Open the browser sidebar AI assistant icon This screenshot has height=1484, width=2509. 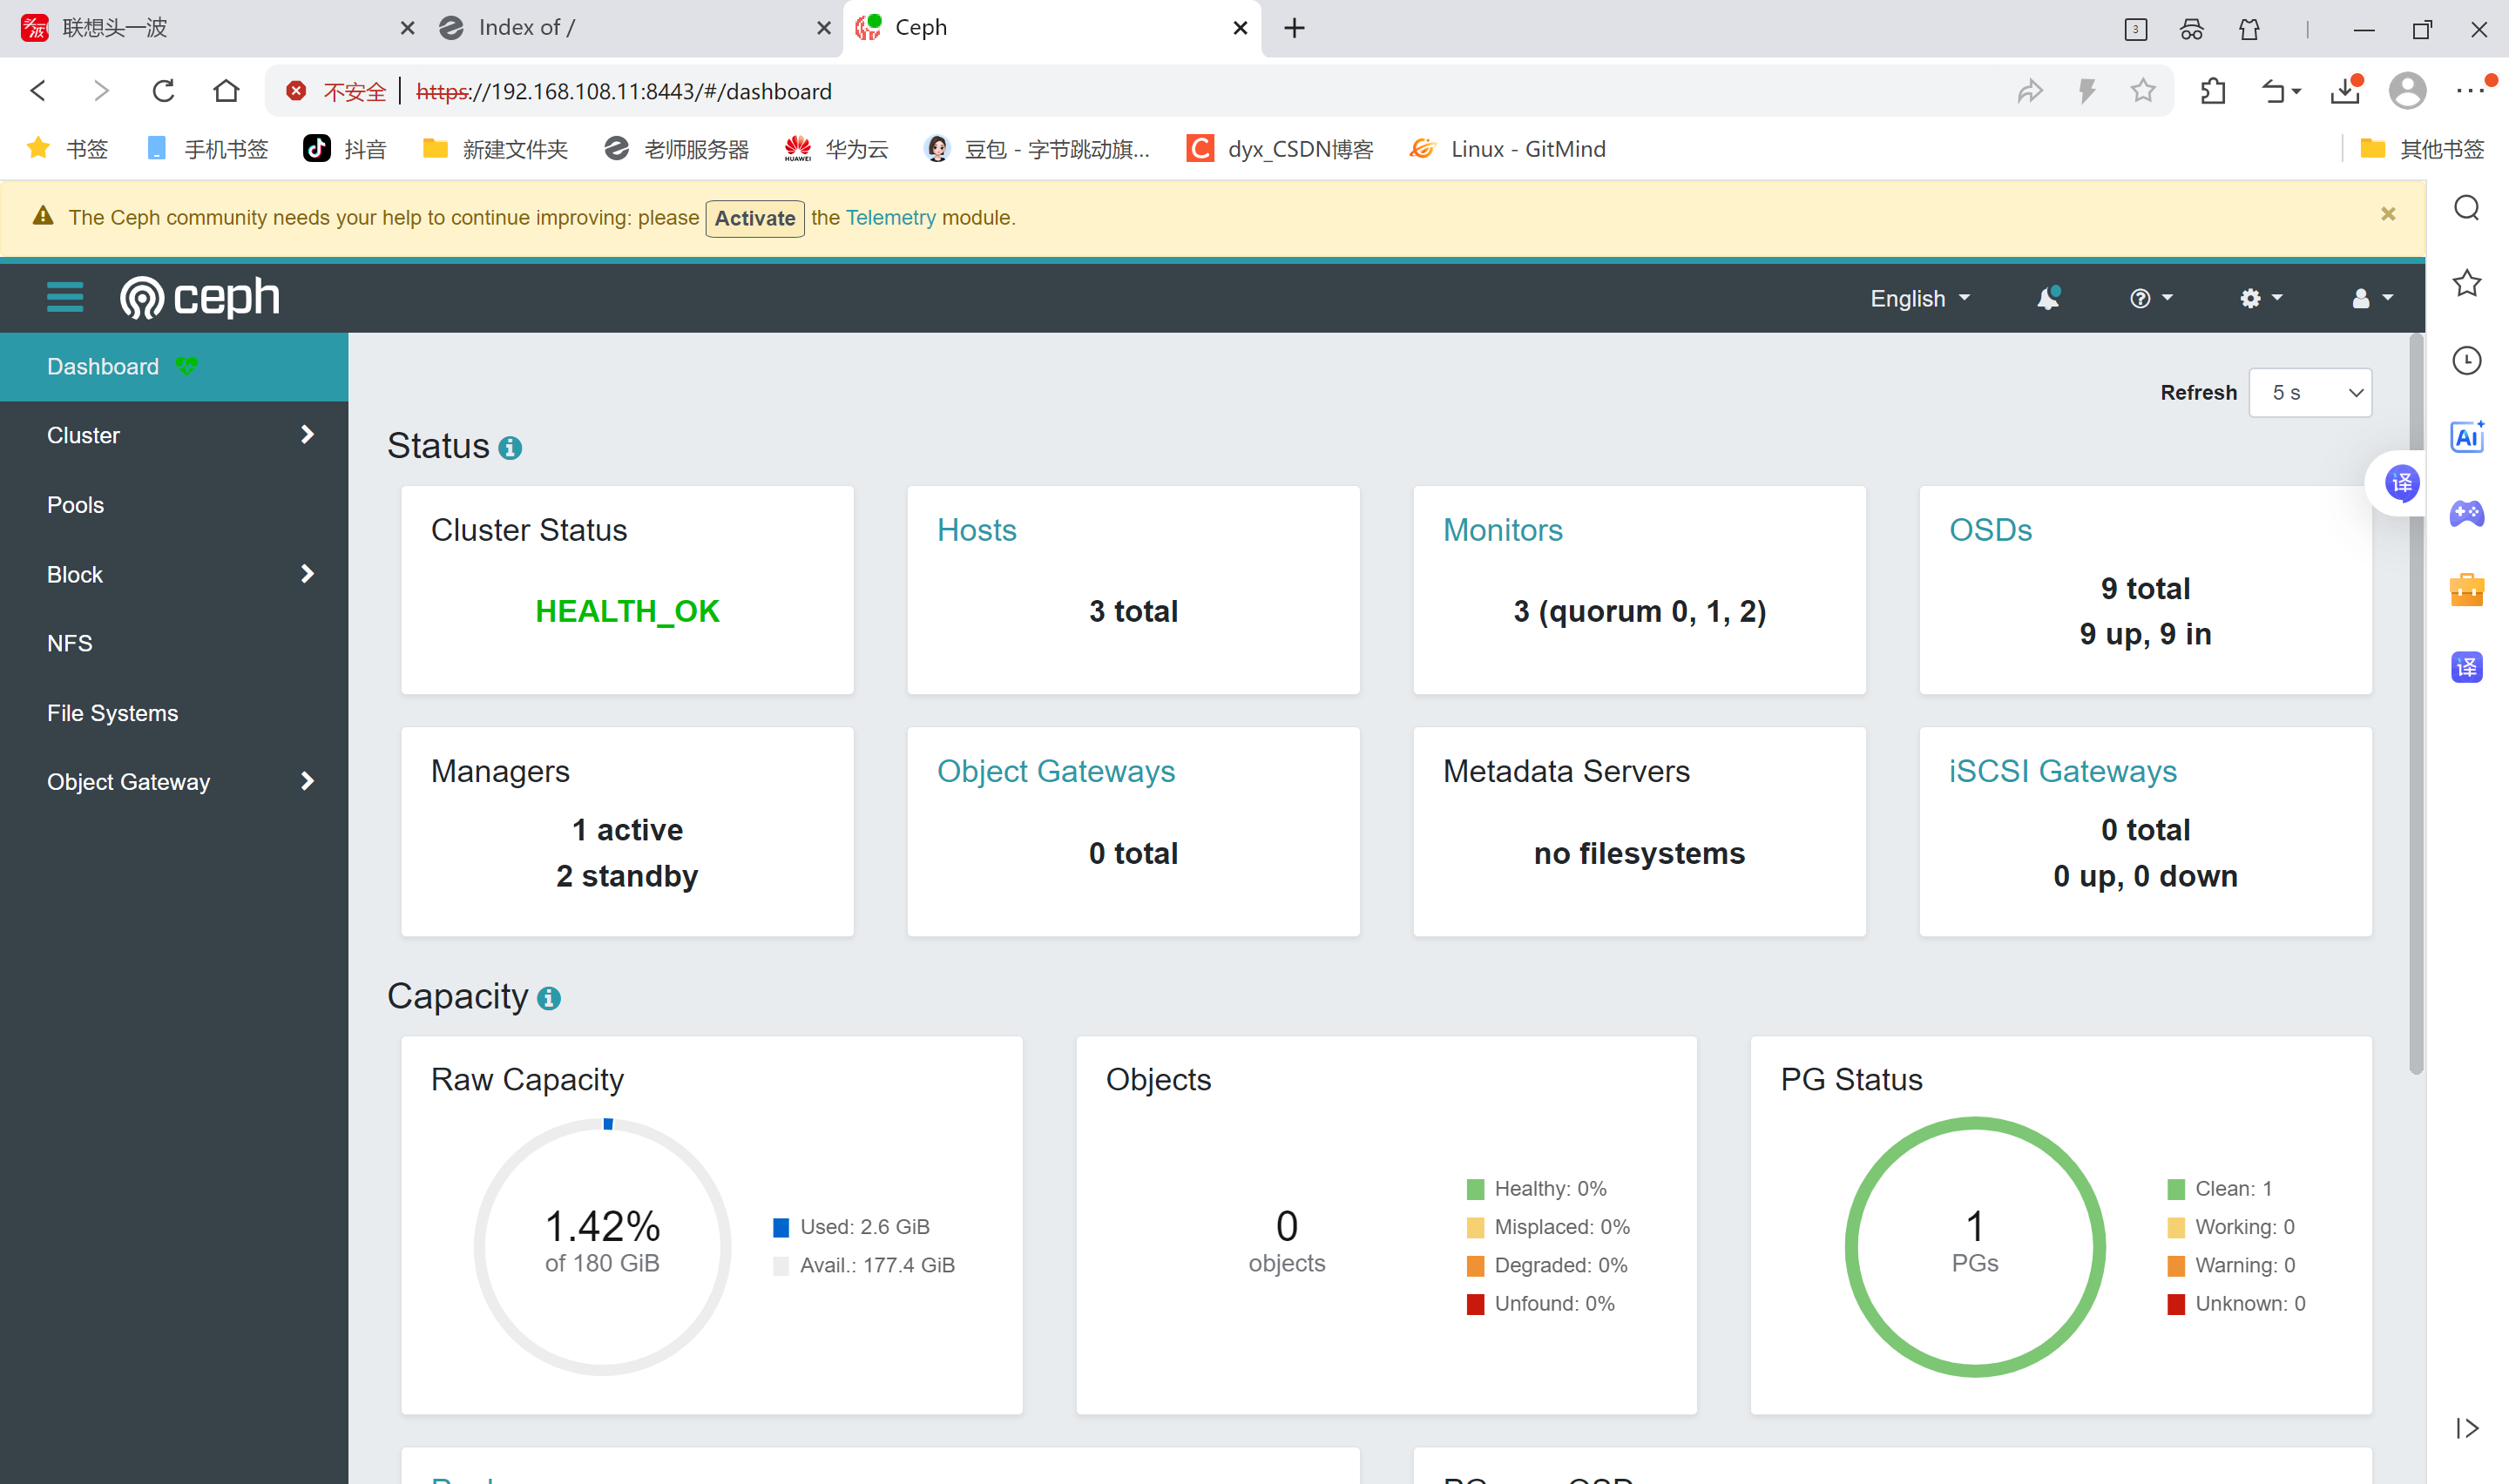[x=2466, y=437]
